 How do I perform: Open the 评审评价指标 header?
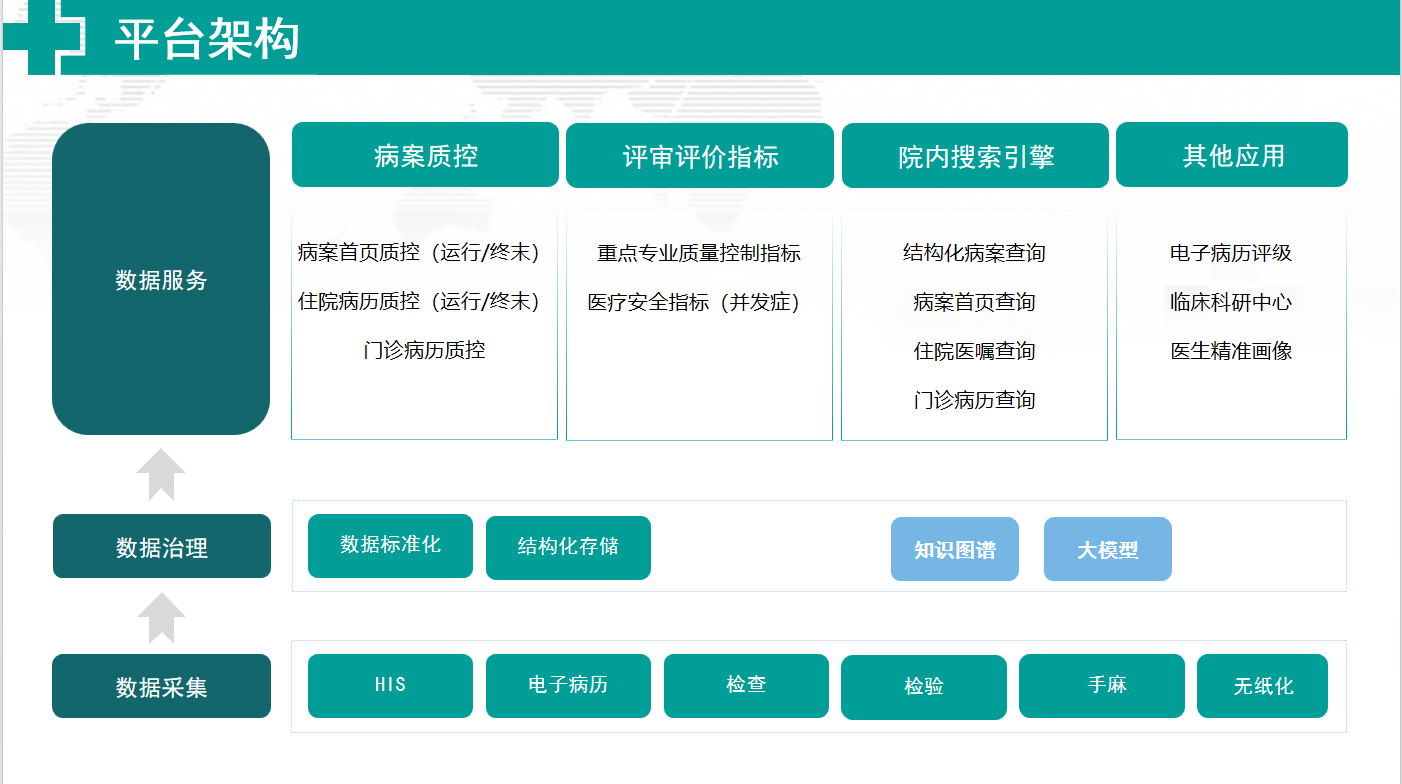[x=700, y=156]
